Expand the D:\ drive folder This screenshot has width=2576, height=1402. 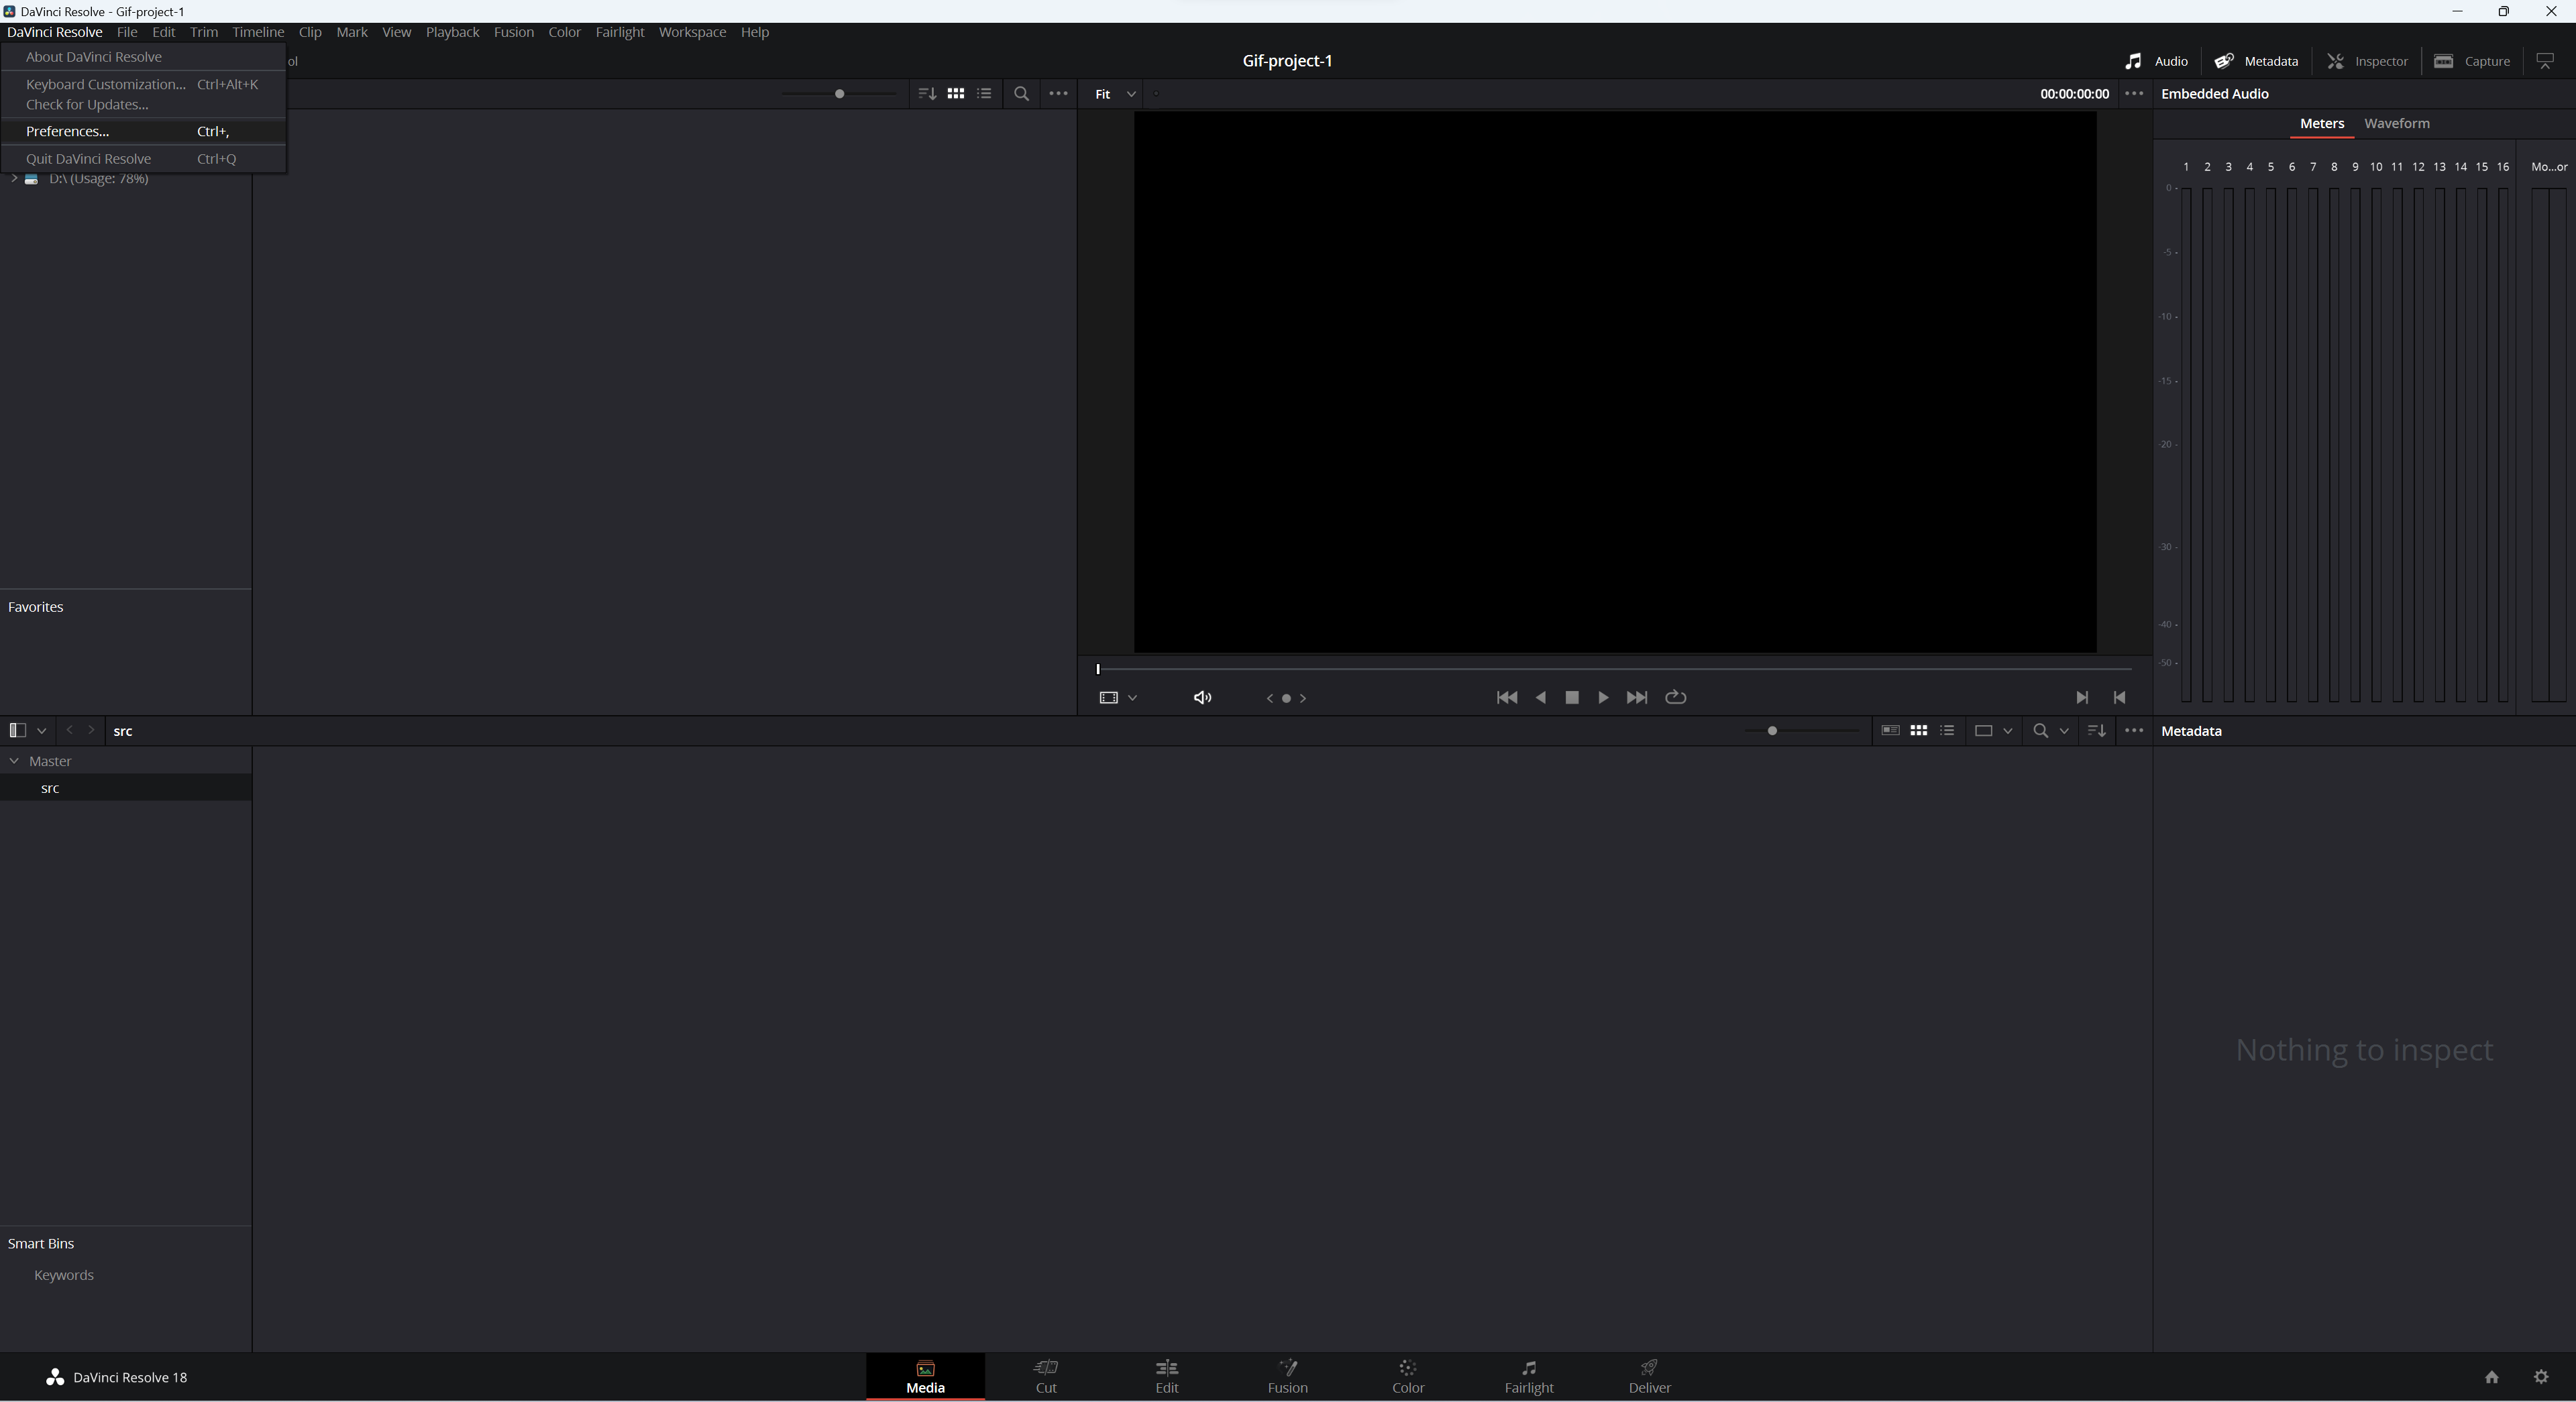tap(14, 179)
